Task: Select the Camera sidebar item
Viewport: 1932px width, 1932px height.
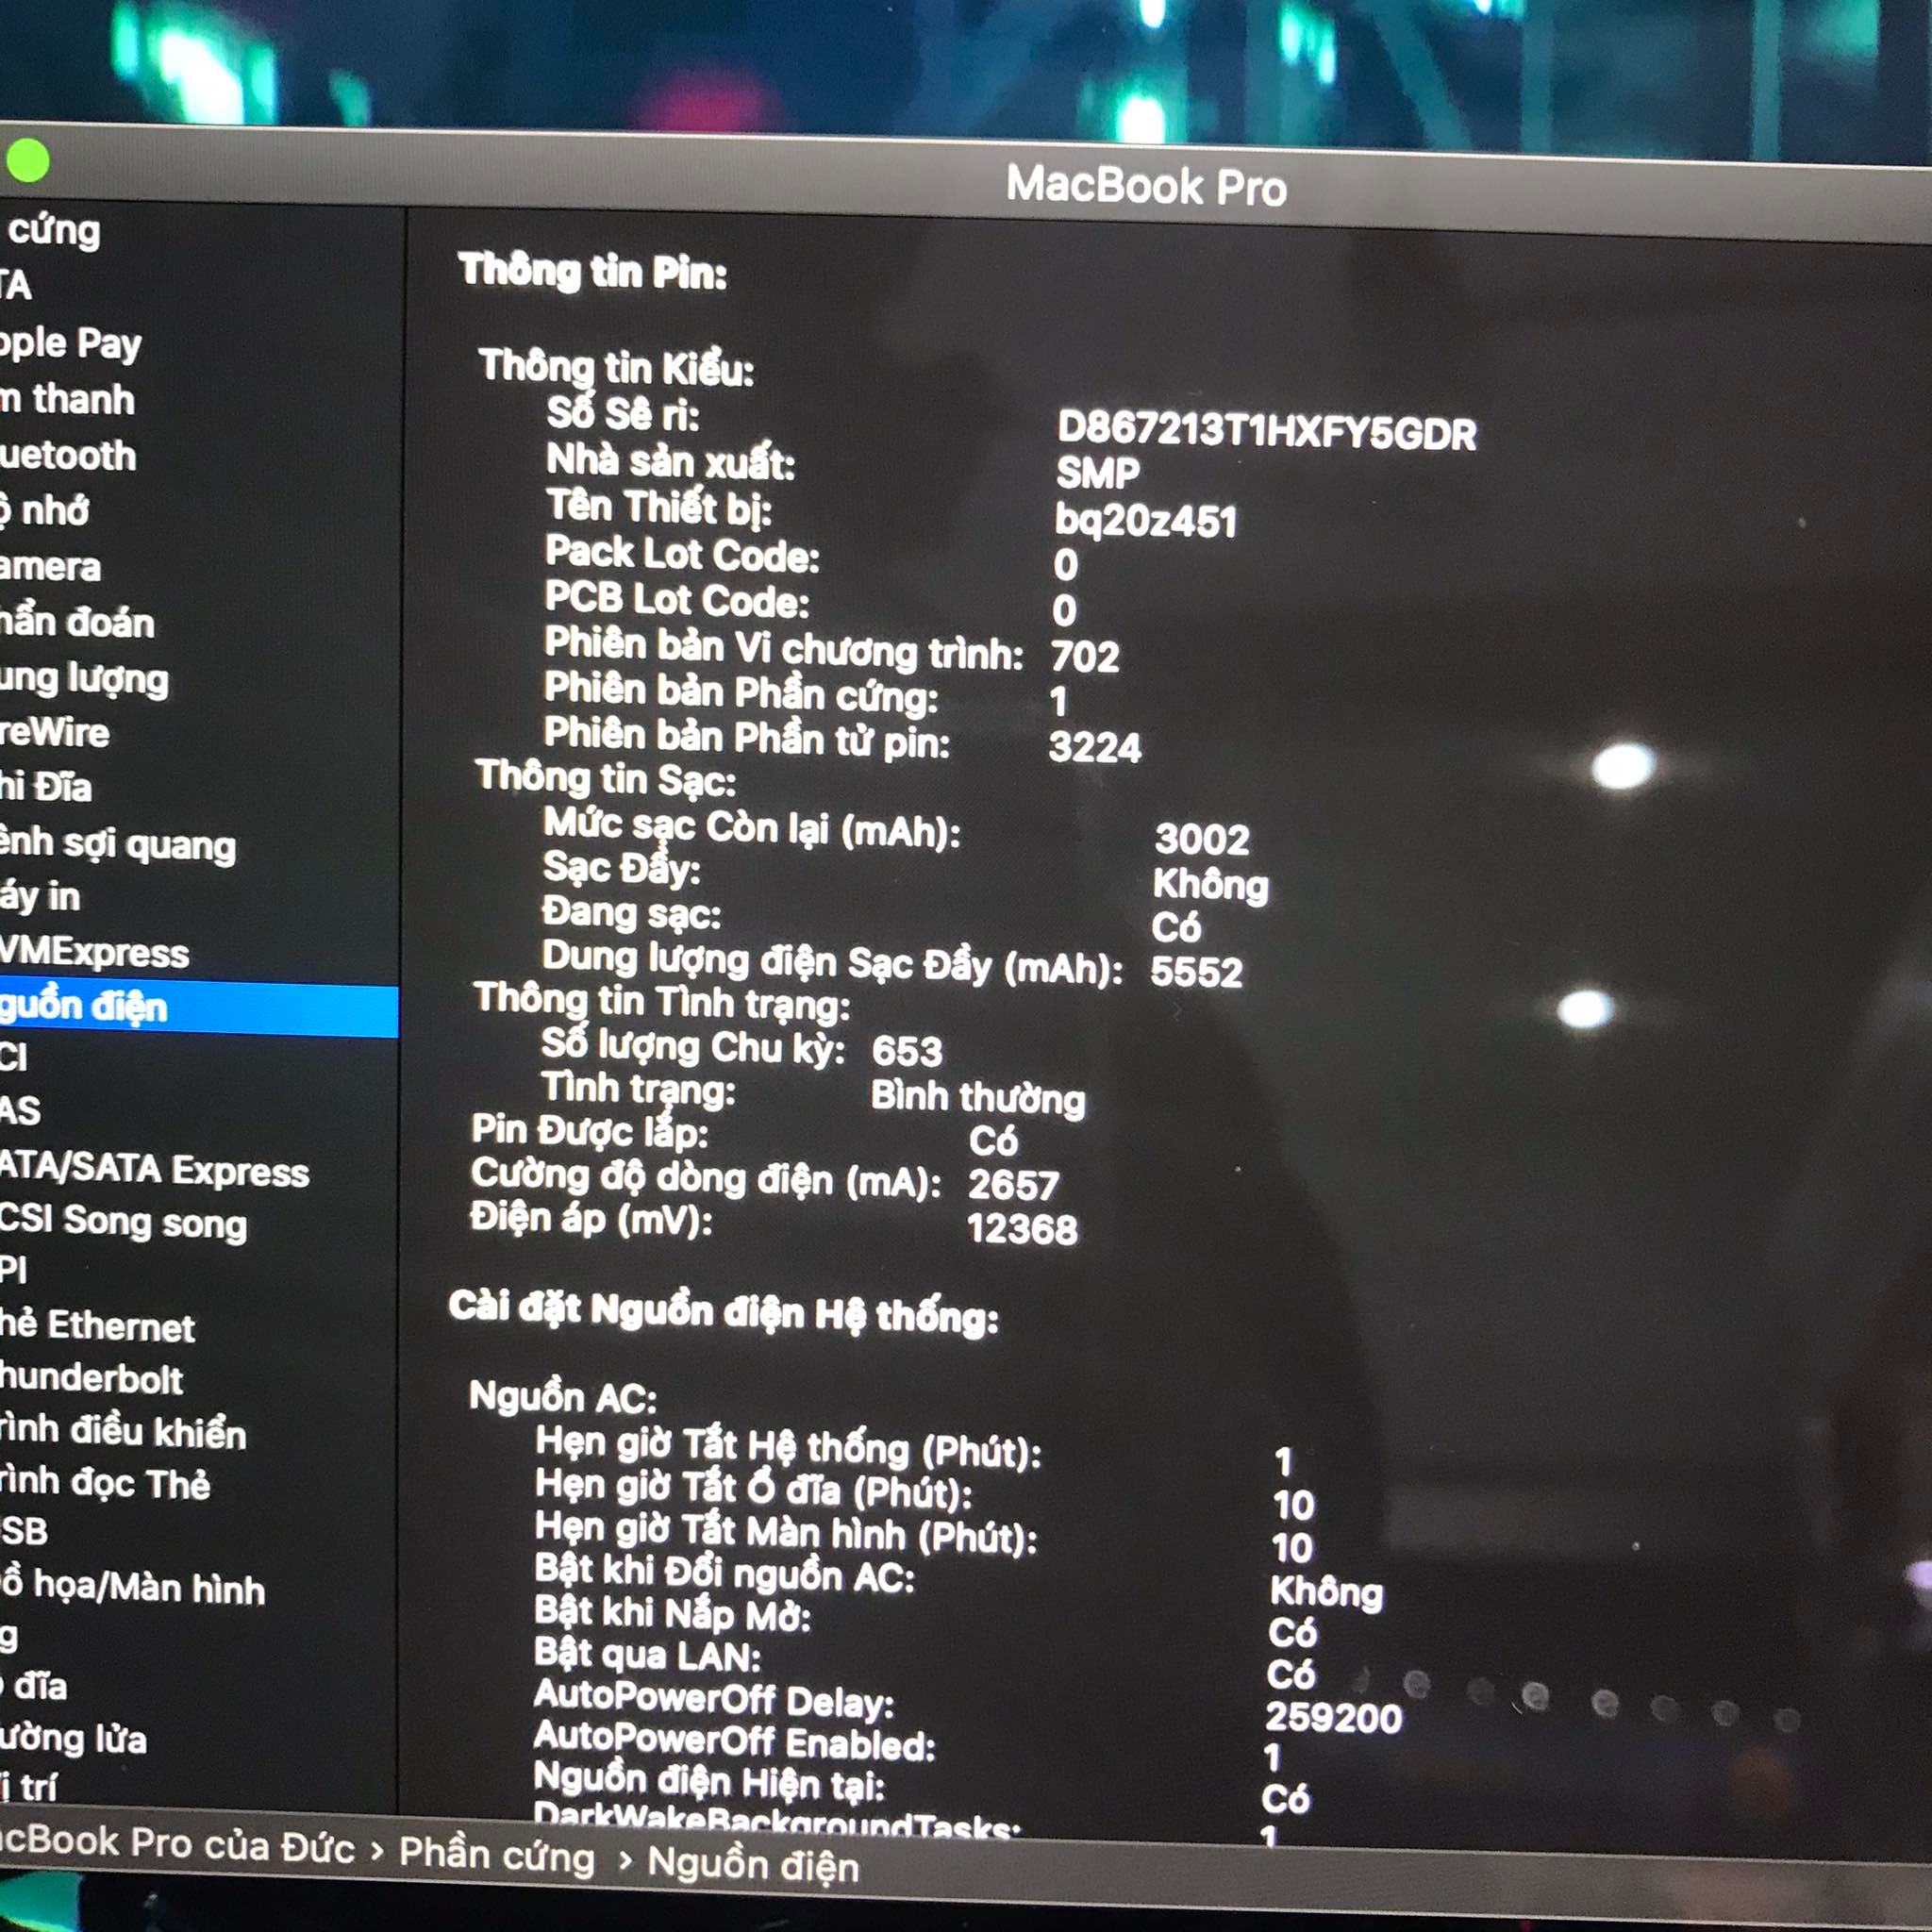Action: coord(50,567)
